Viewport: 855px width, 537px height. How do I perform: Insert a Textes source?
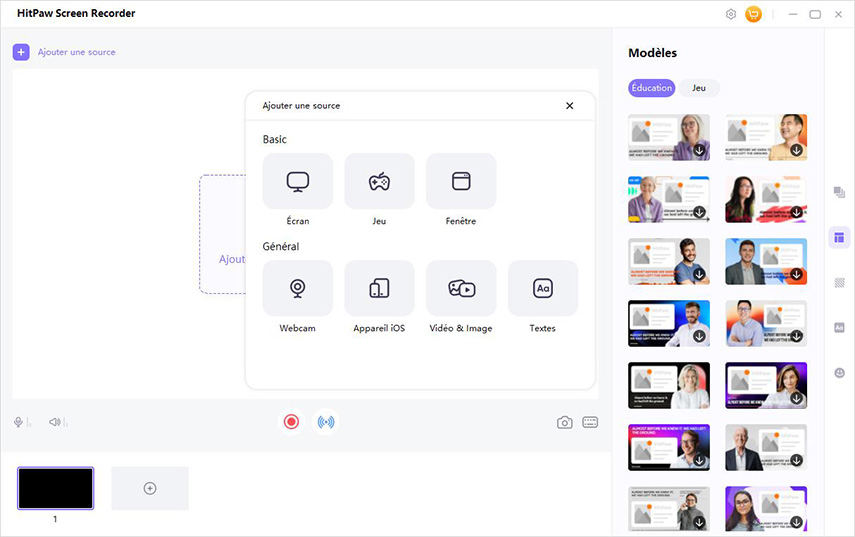coord(543,289)
